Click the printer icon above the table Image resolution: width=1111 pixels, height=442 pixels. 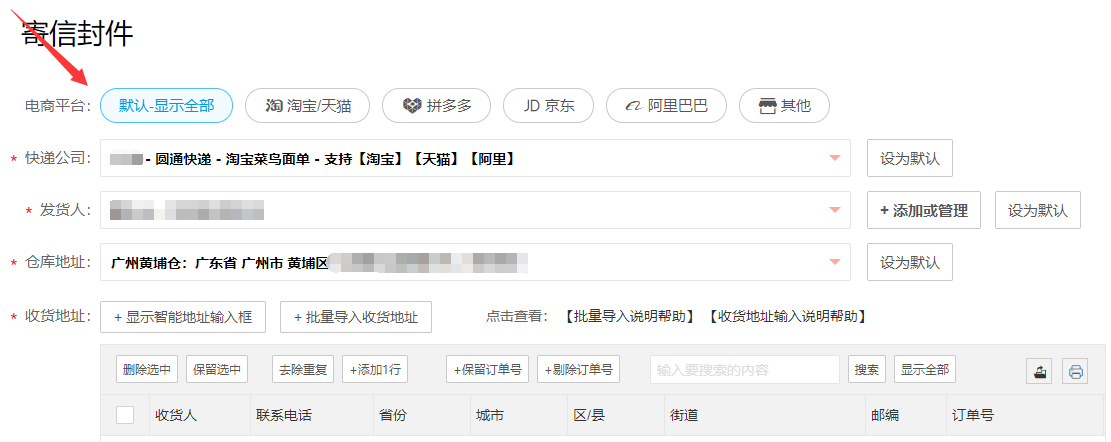tap(1075, 370)
